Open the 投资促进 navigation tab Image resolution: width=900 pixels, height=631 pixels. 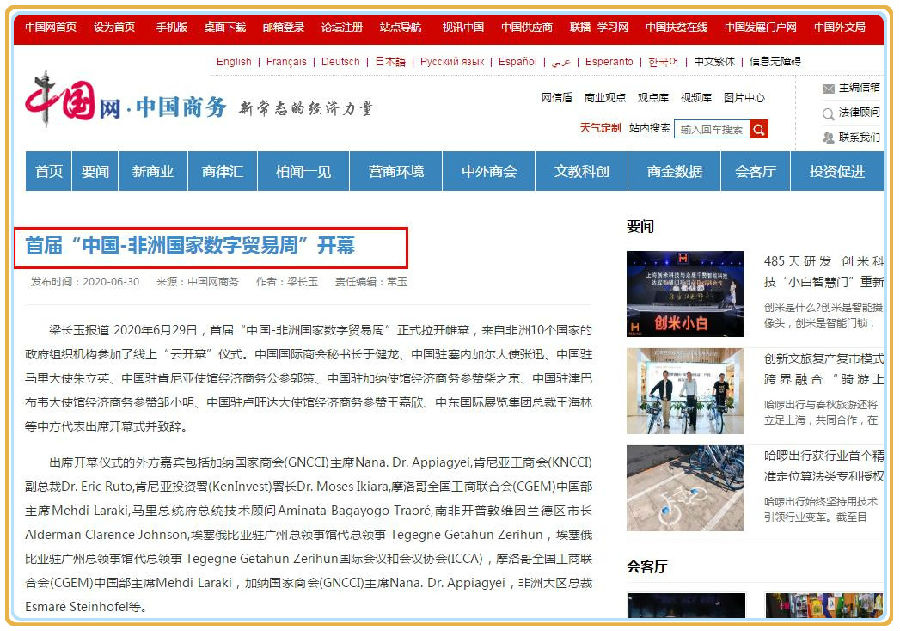click(x=837, y=172)
